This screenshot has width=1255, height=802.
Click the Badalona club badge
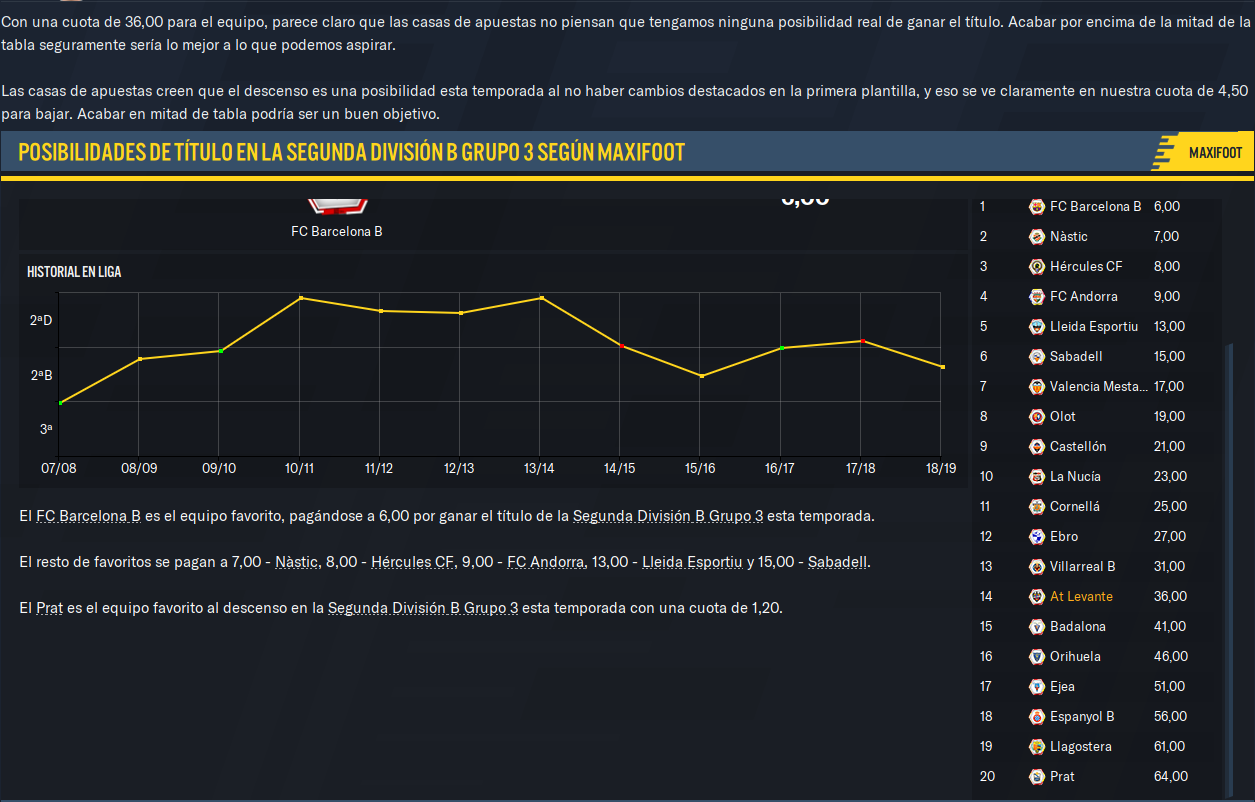tap(1037, 627)
